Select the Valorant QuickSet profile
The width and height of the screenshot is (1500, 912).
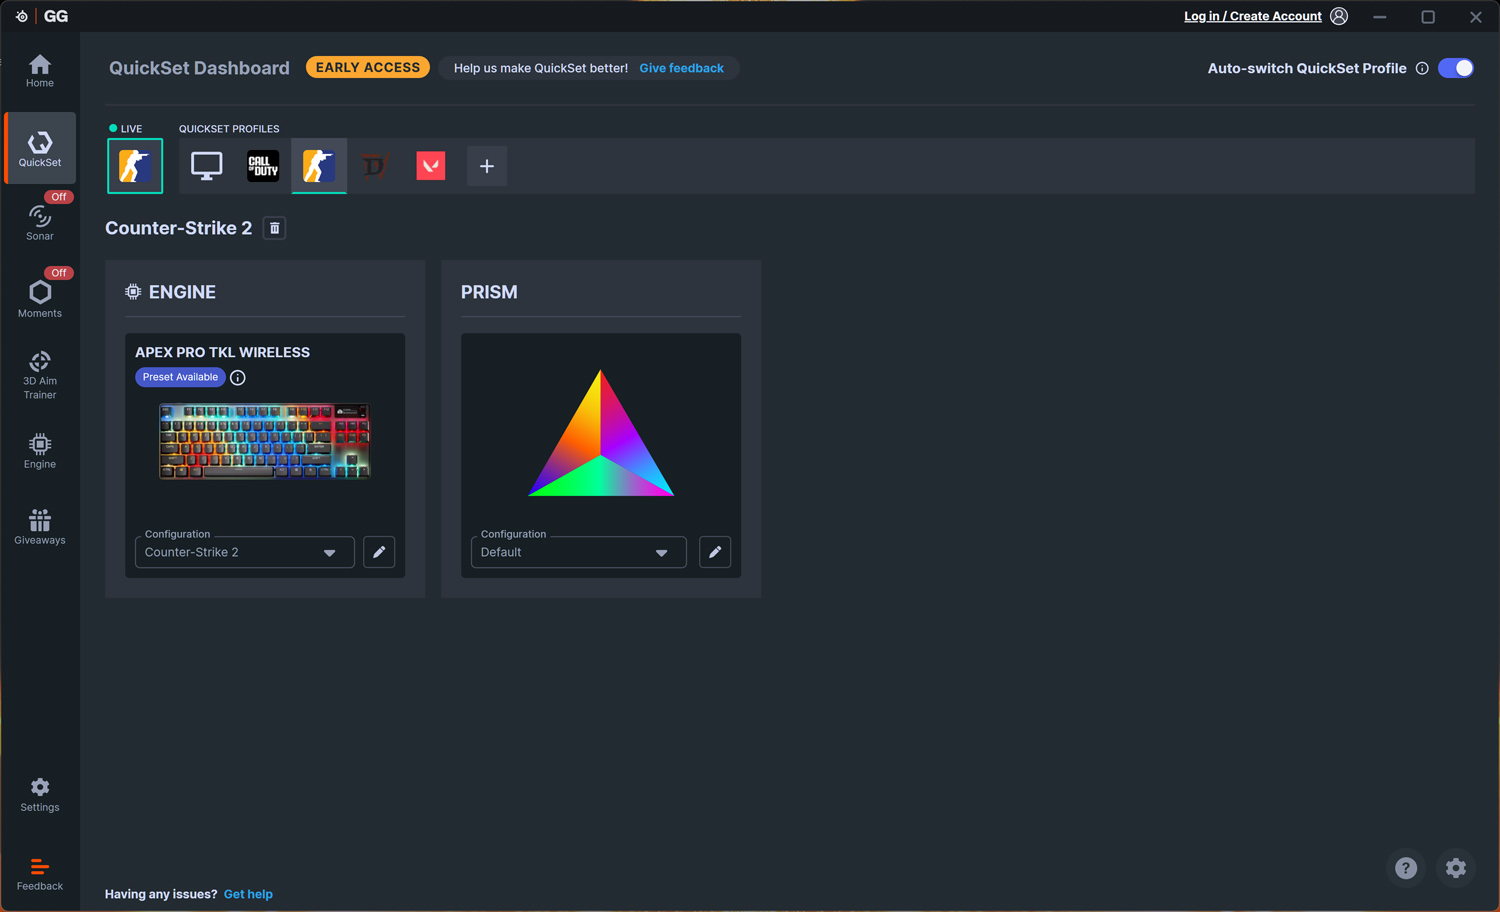431,166
